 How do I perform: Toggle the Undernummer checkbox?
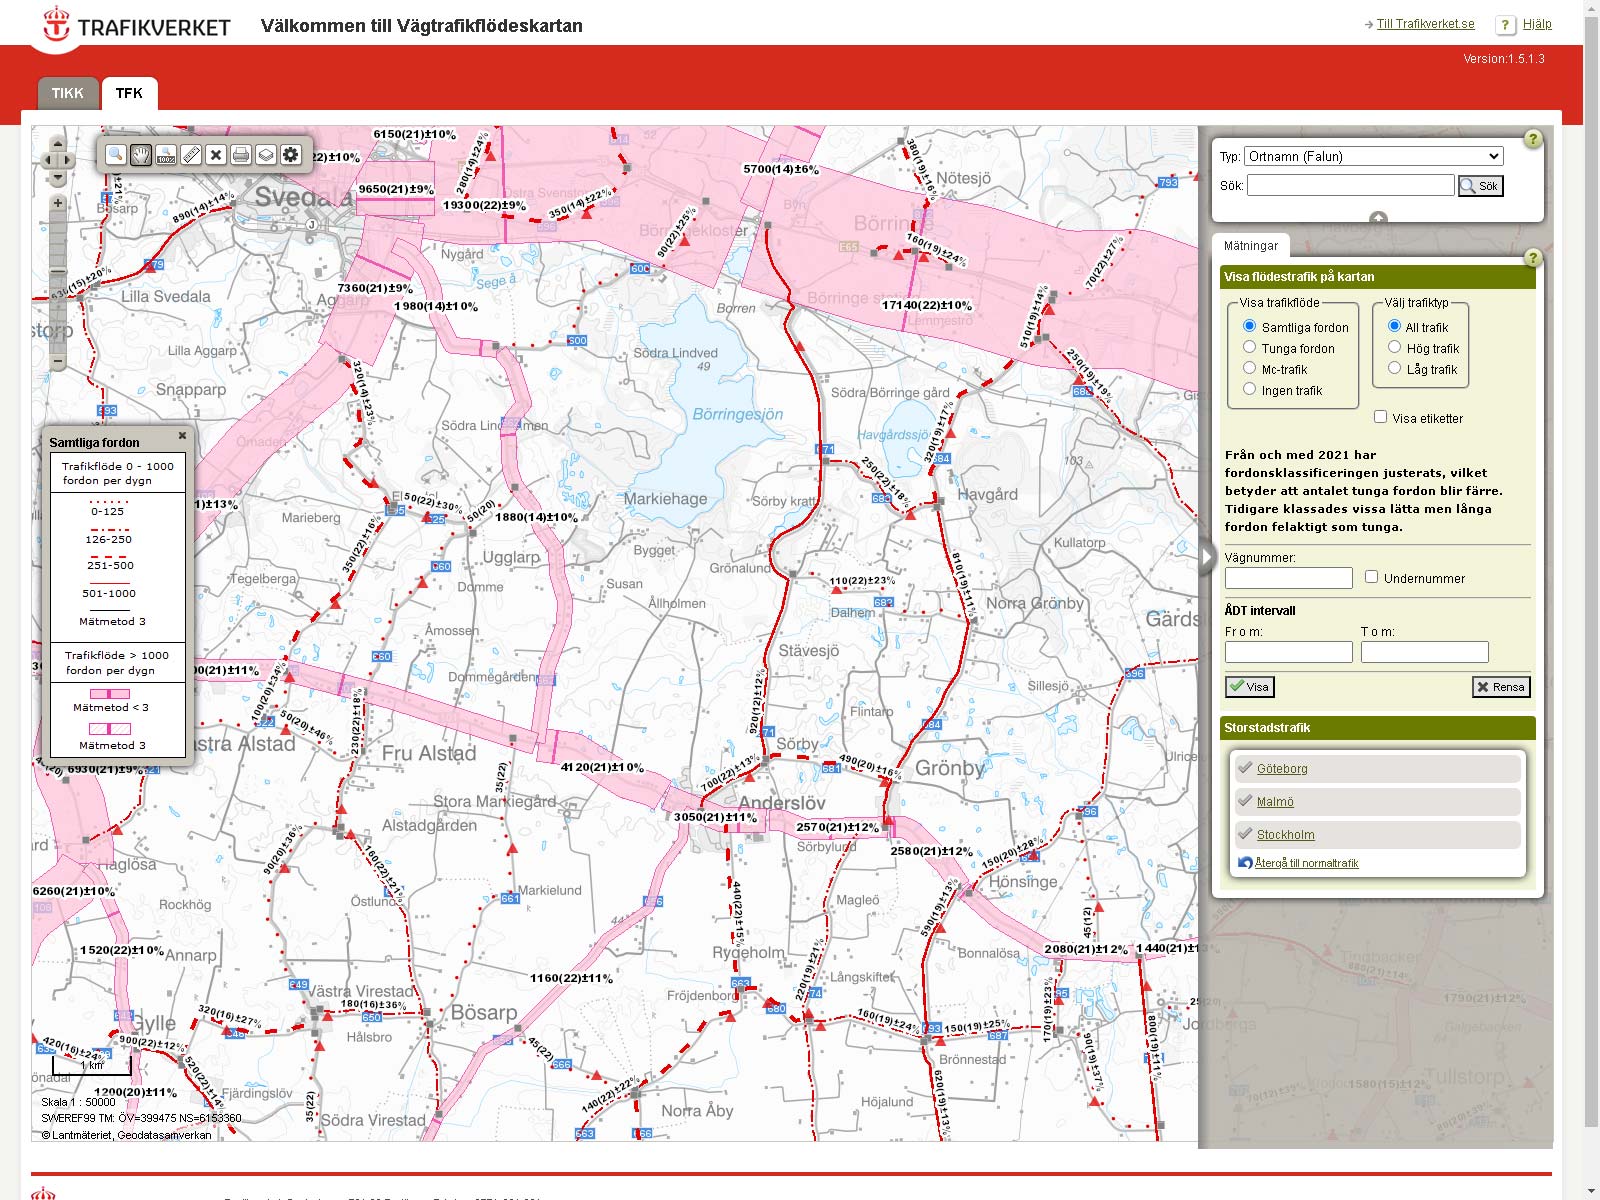(x=1371, y=577)
